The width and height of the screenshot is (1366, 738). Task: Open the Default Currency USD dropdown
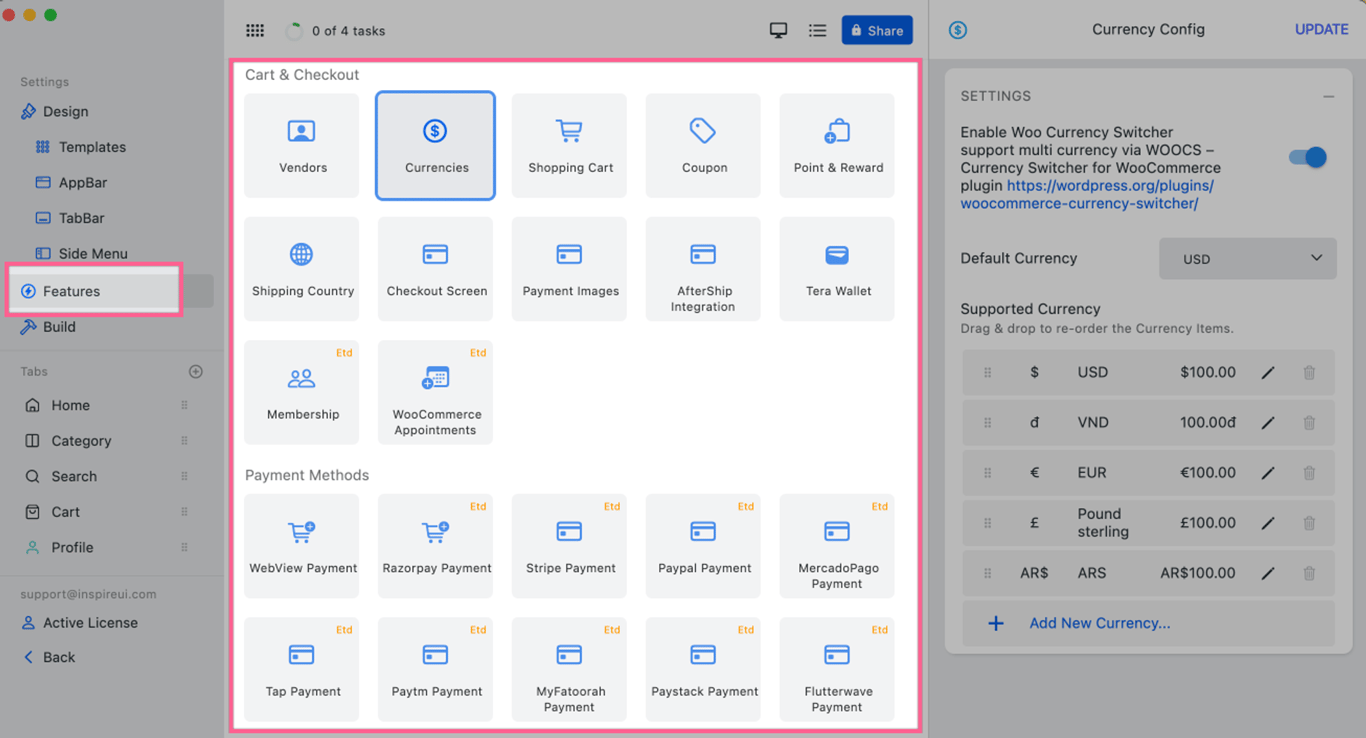click(x=1247, y=258)
